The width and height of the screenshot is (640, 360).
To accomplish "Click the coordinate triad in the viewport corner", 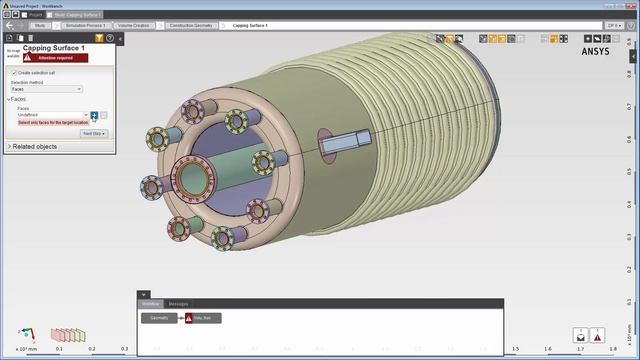I will pyautogui.click(x=27, y=334).
